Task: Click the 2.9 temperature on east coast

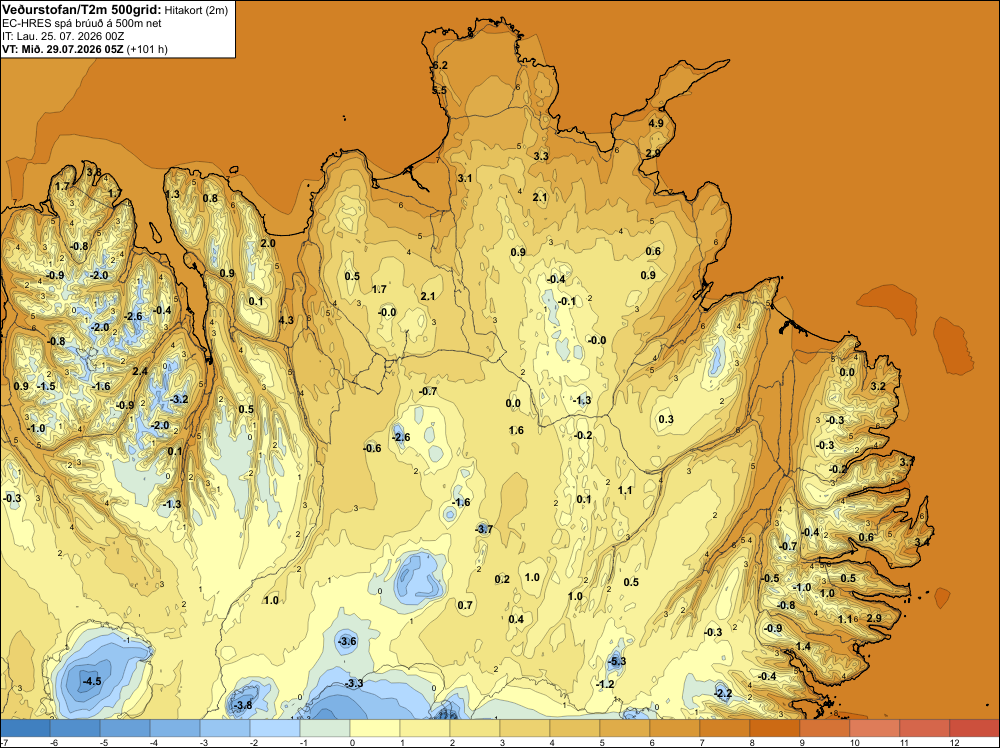Action: click(x=874, y=618)
